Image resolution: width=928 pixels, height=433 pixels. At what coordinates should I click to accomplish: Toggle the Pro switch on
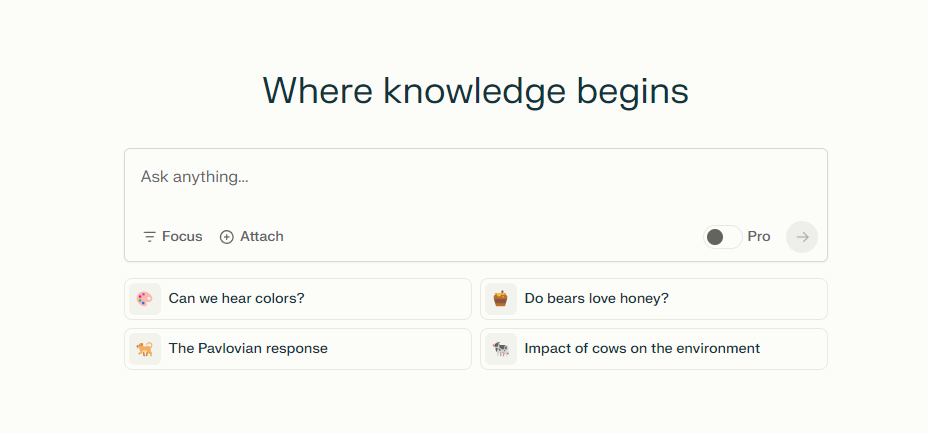click(723, 237)
